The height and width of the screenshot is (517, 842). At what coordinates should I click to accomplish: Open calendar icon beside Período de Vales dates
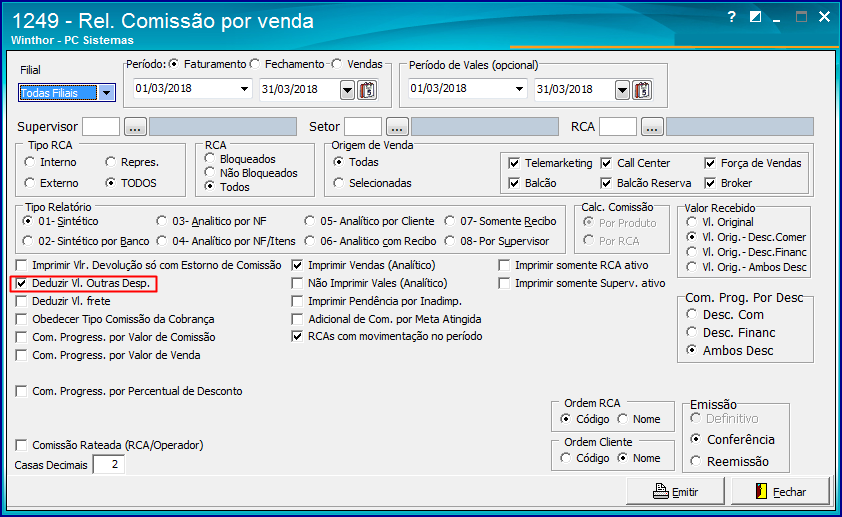(642, 90)
